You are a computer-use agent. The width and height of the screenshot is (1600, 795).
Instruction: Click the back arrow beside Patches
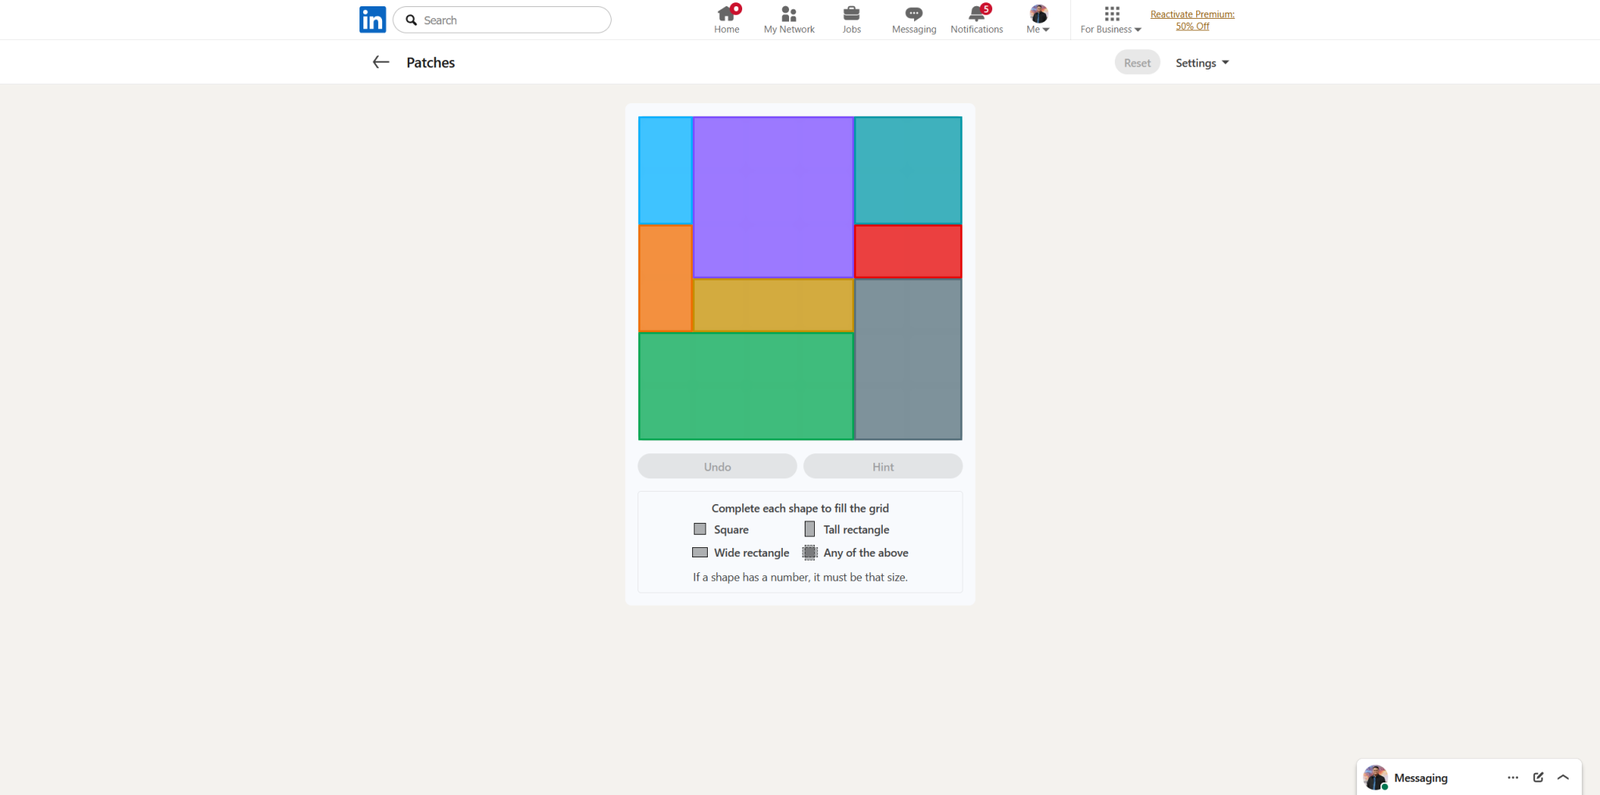pyautogui.click(x=380, y=62)
